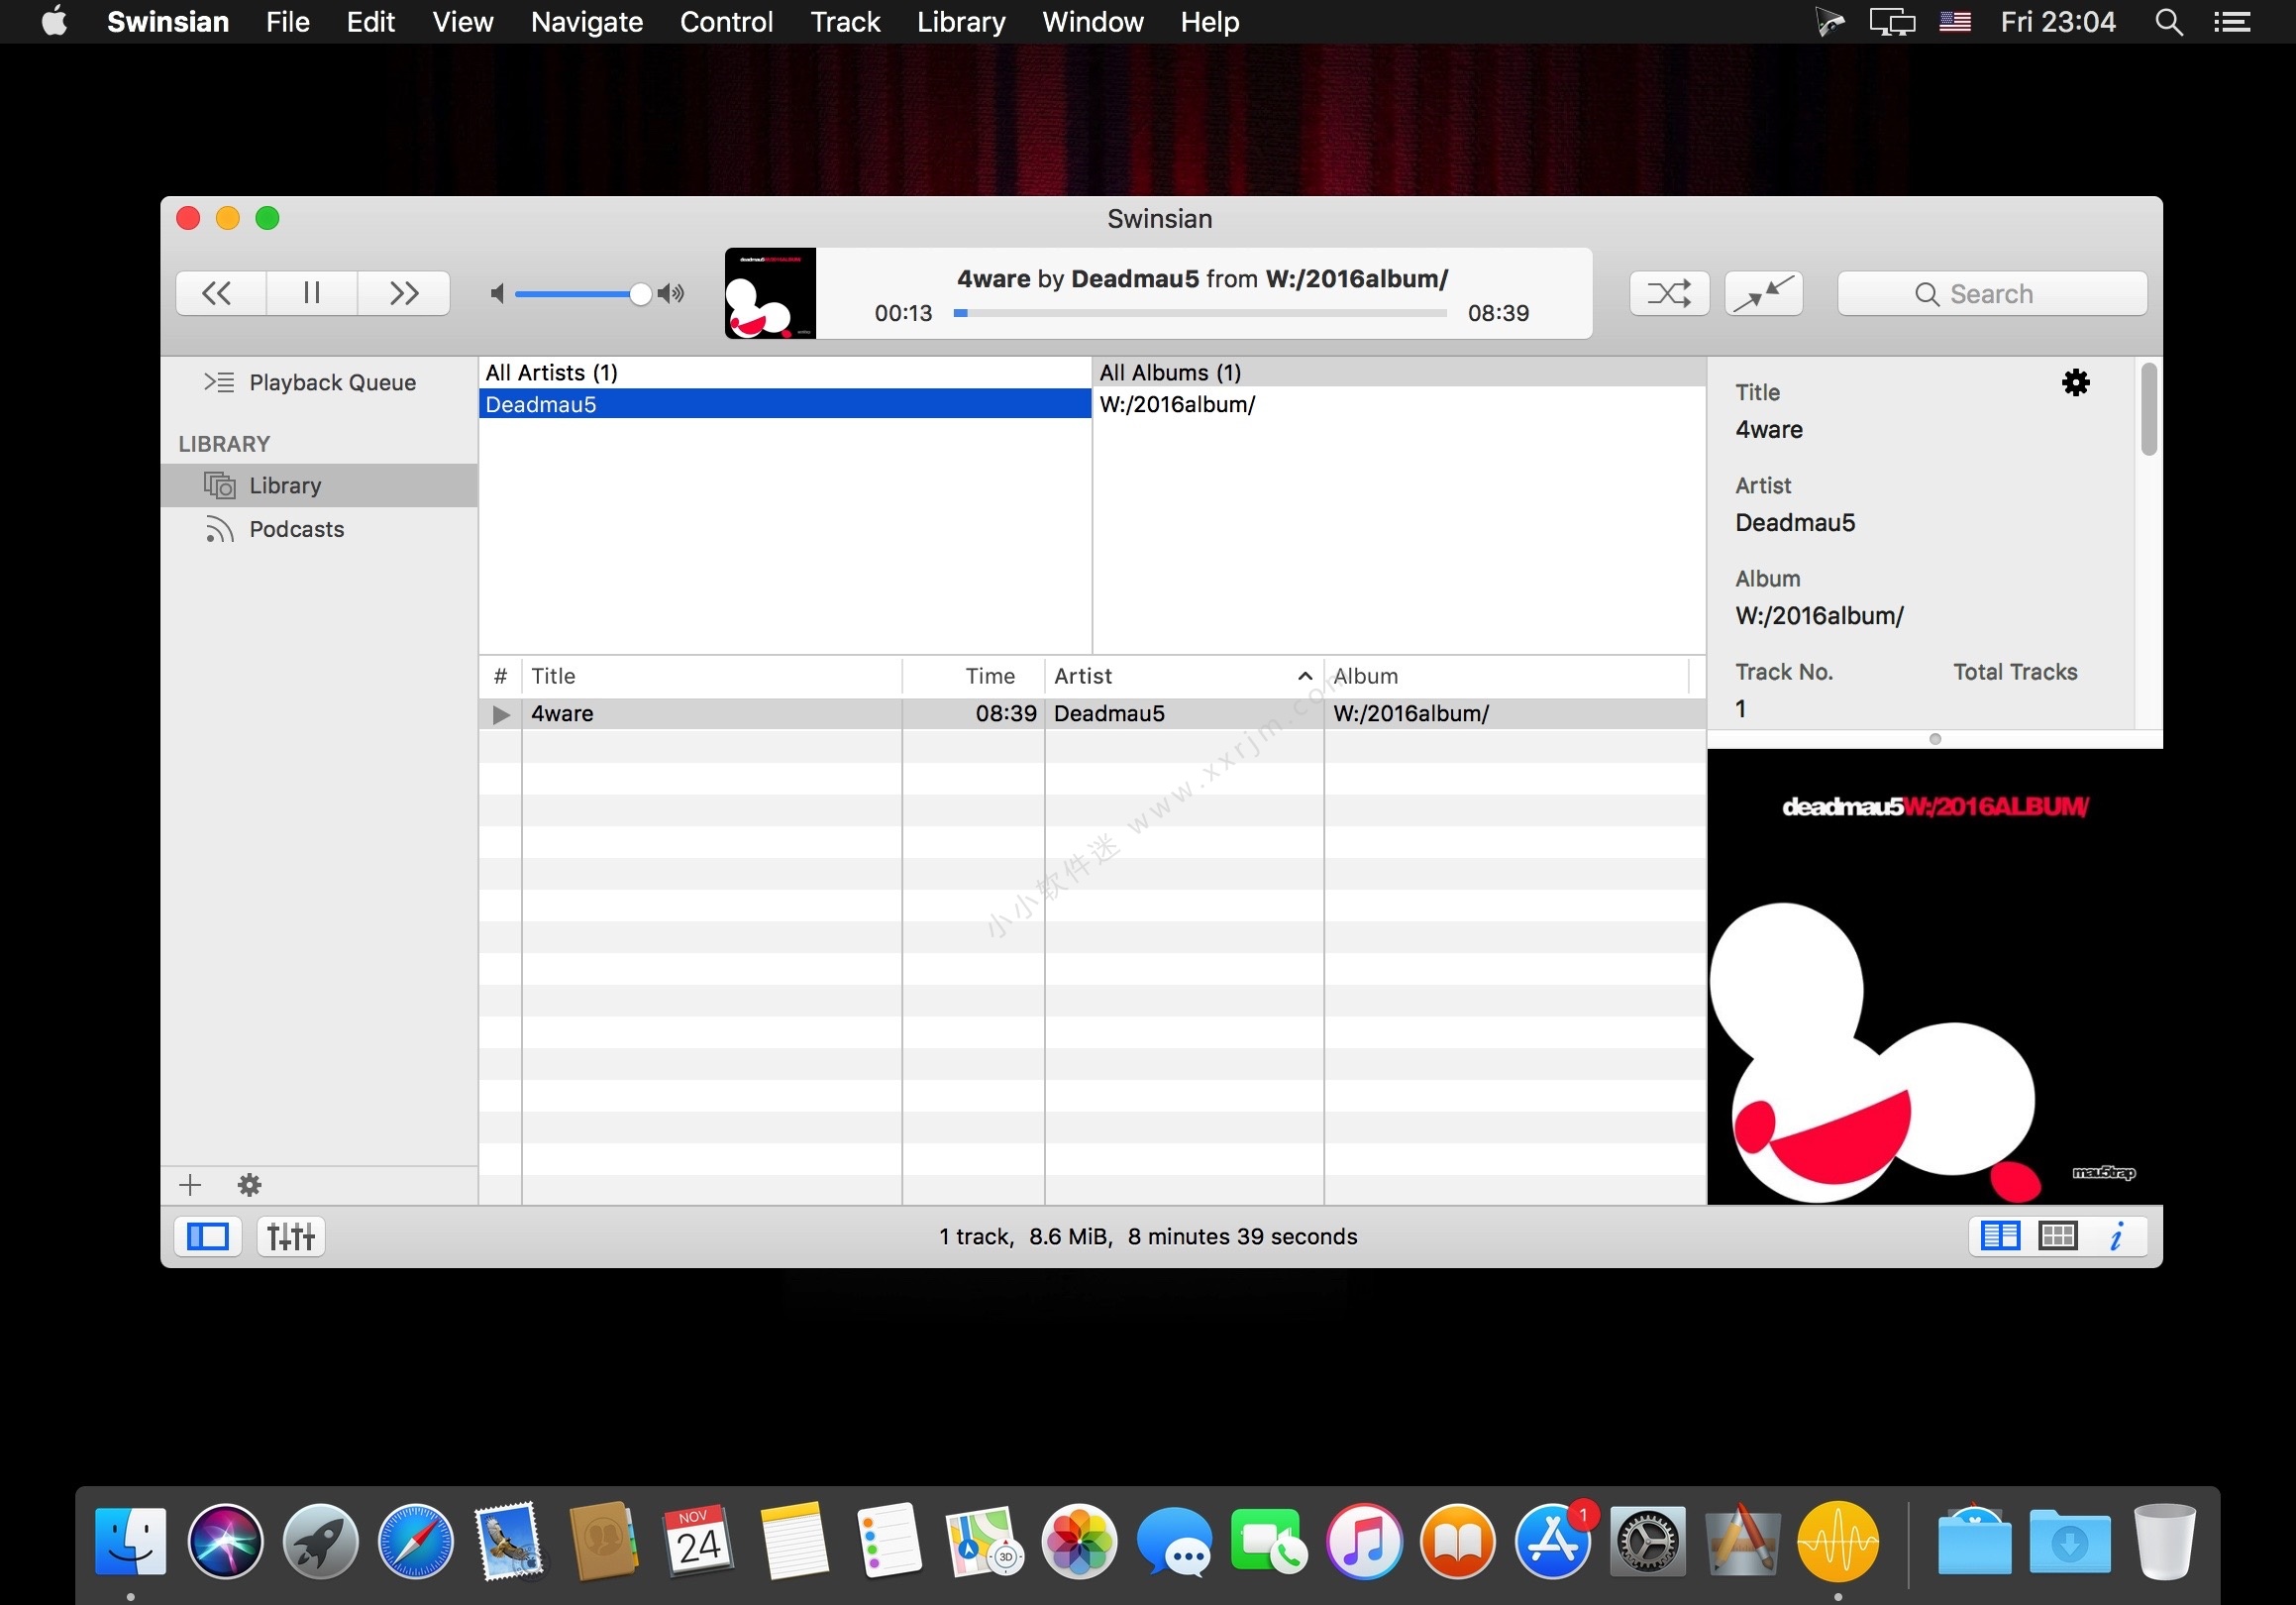Open the Library menu in menu bar
The width and height of the screenshot is (2296, 1605).
[962, 21]
